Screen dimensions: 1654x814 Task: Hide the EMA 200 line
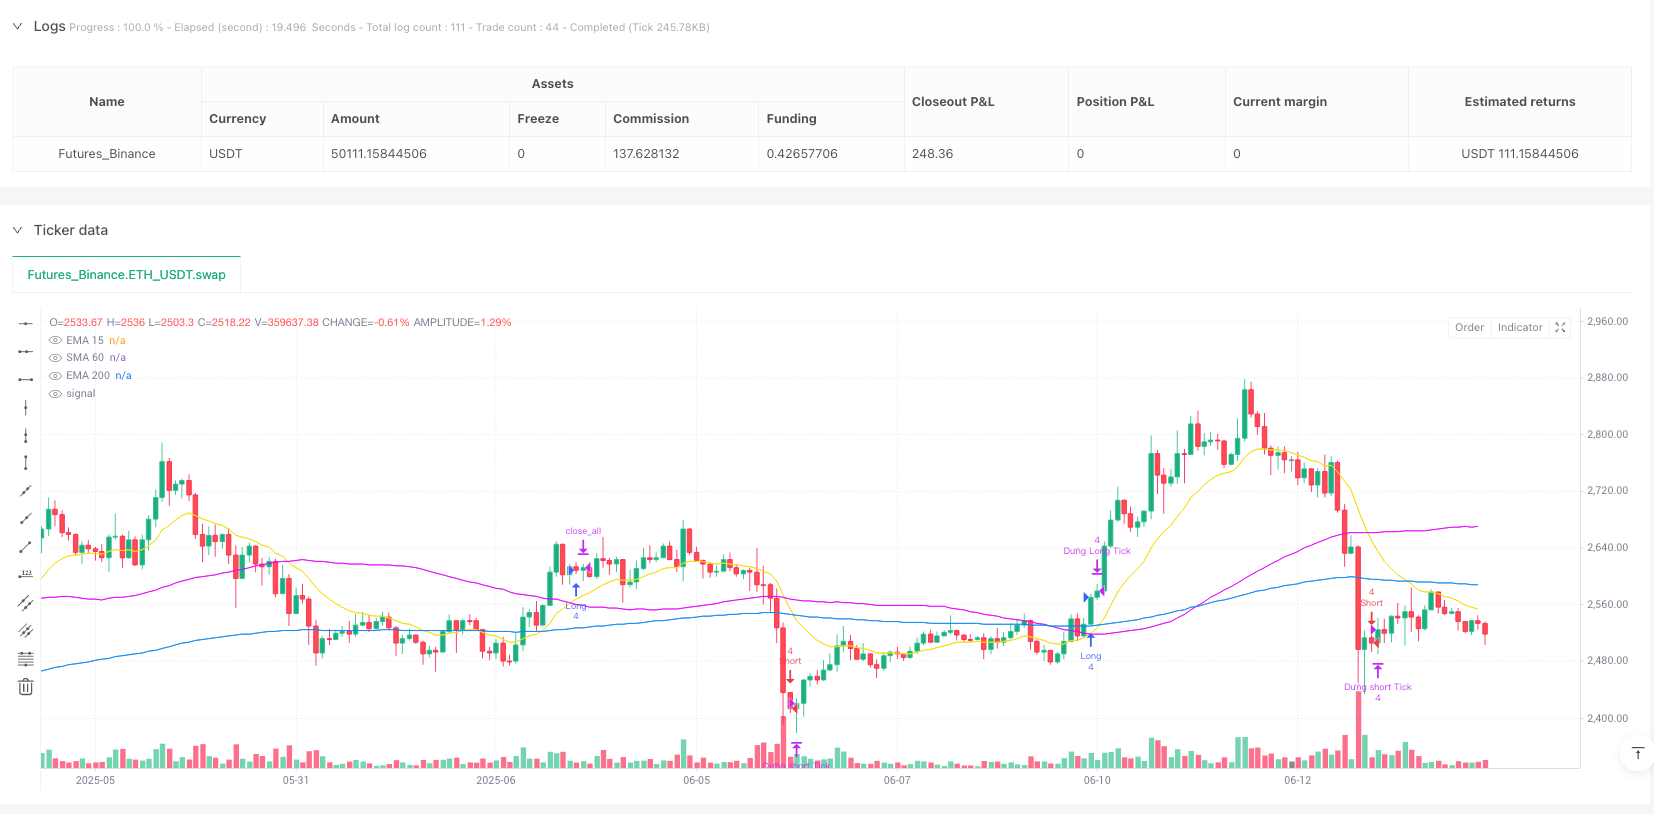pyautogui.click(x=55, y=376)
